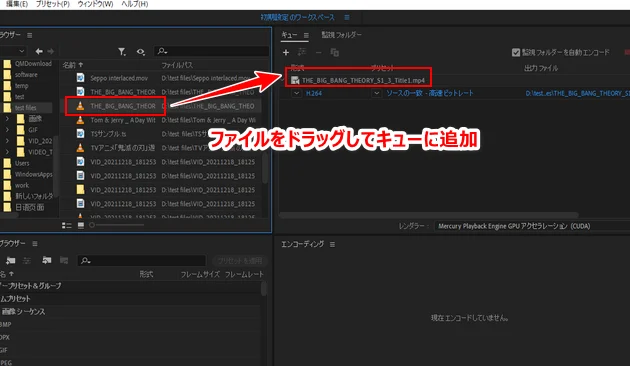This screenshot has height=366, width=630.
Task: Click the magnifier icon in the preset browser search
Action: [85, 261]
